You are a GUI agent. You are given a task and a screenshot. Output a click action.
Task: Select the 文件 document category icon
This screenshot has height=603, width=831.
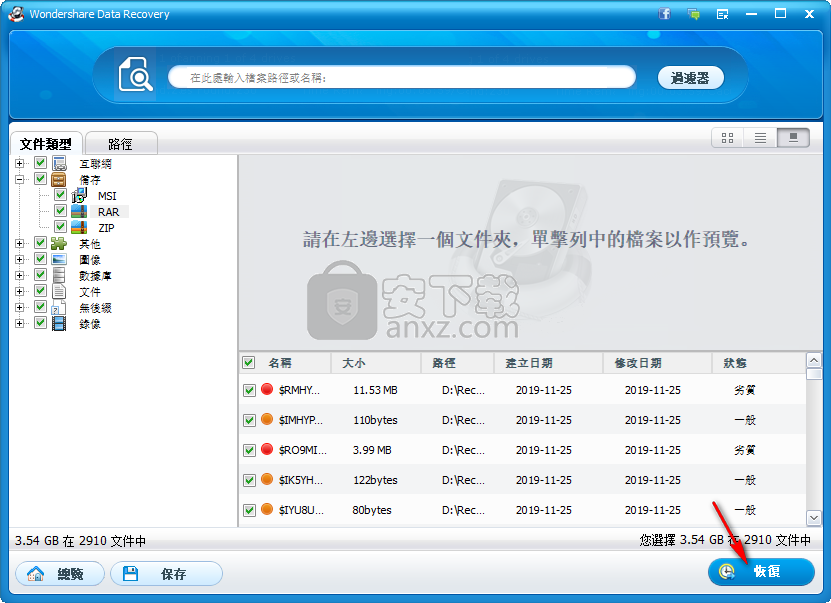coord(59,291)
